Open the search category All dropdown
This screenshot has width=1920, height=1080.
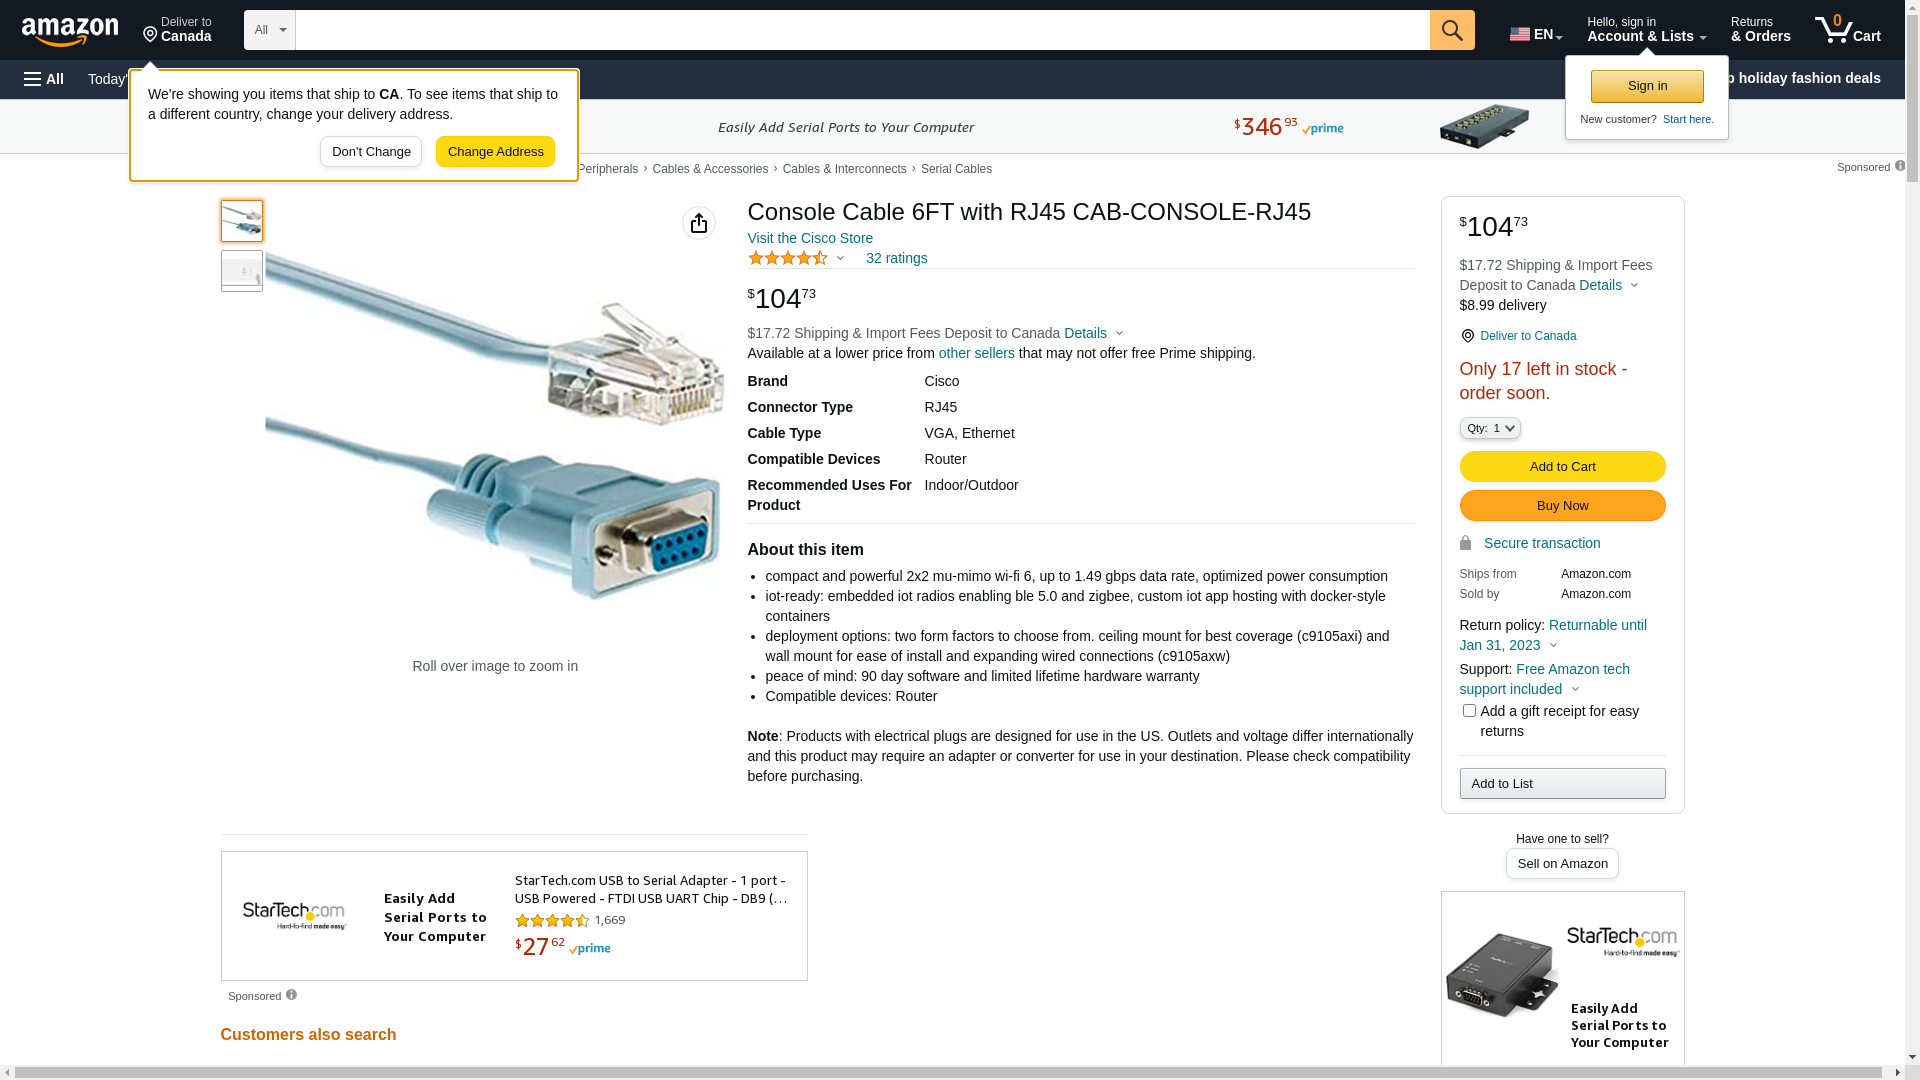(x=269, y=30)
